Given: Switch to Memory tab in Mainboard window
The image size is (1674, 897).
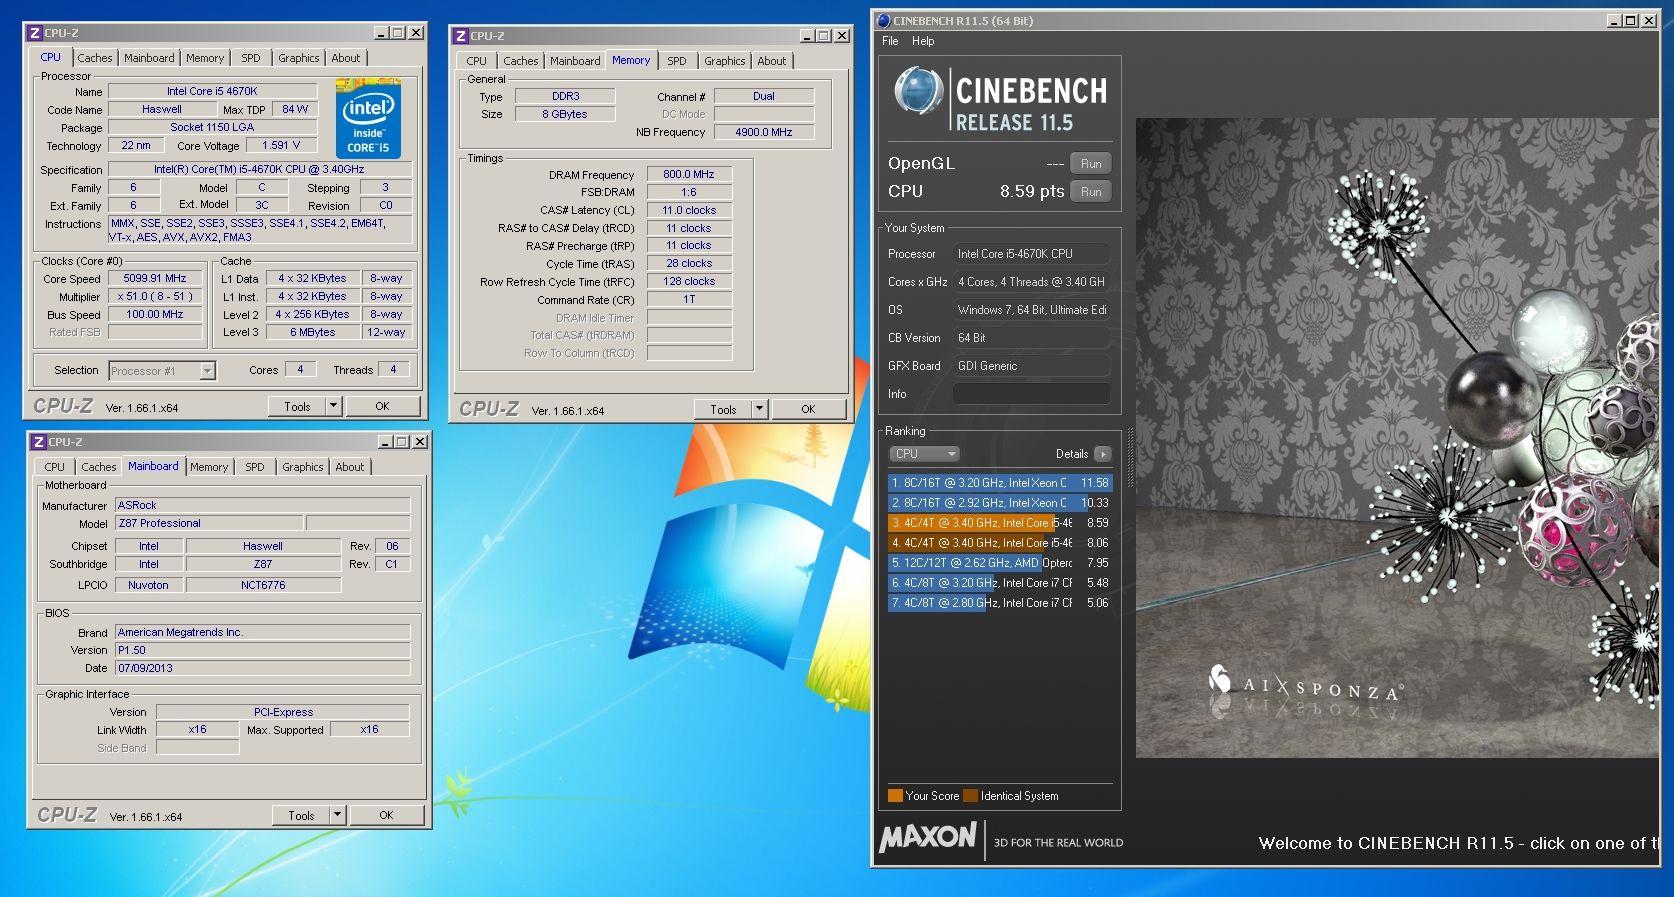Looking at the screenshot, I should point(209,467).
